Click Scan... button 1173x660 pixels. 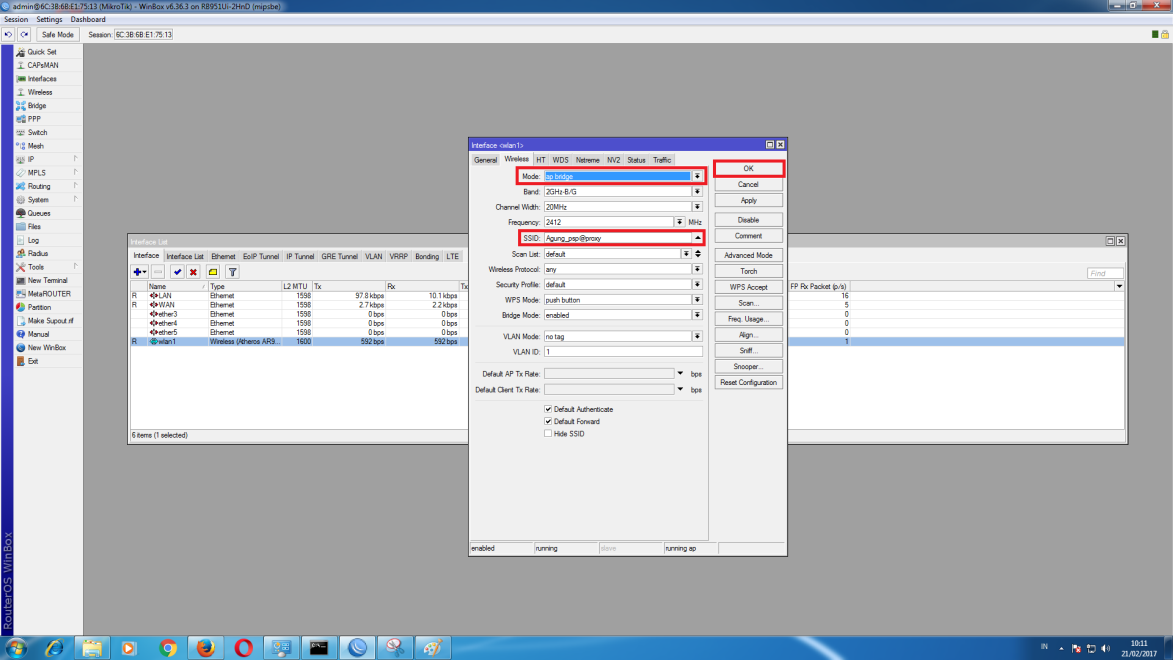tap(748, 303)
